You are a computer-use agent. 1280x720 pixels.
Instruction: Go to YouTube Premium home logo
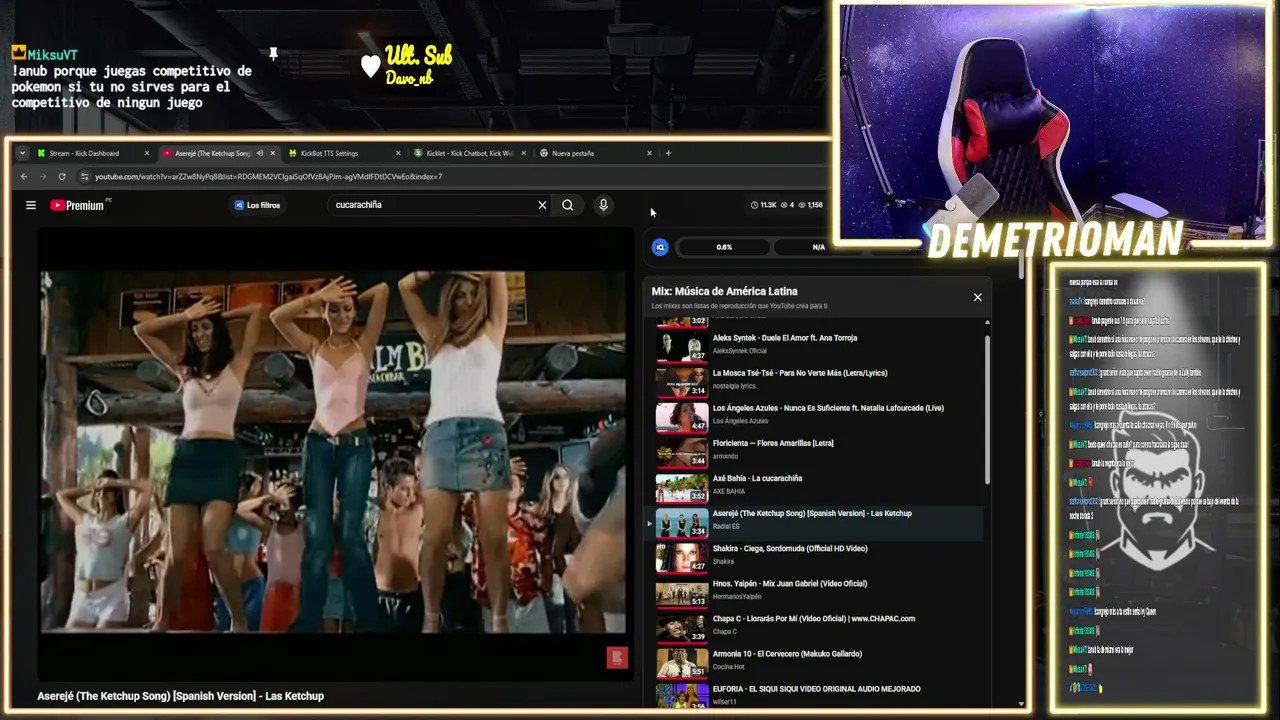(x=77, y=205)
